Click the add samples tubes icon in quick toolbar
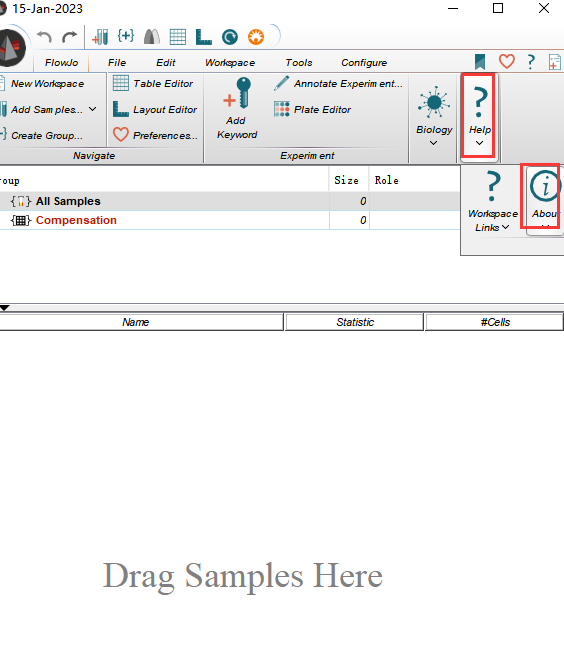This screenshot has height=656, width=564. [100, 37]
